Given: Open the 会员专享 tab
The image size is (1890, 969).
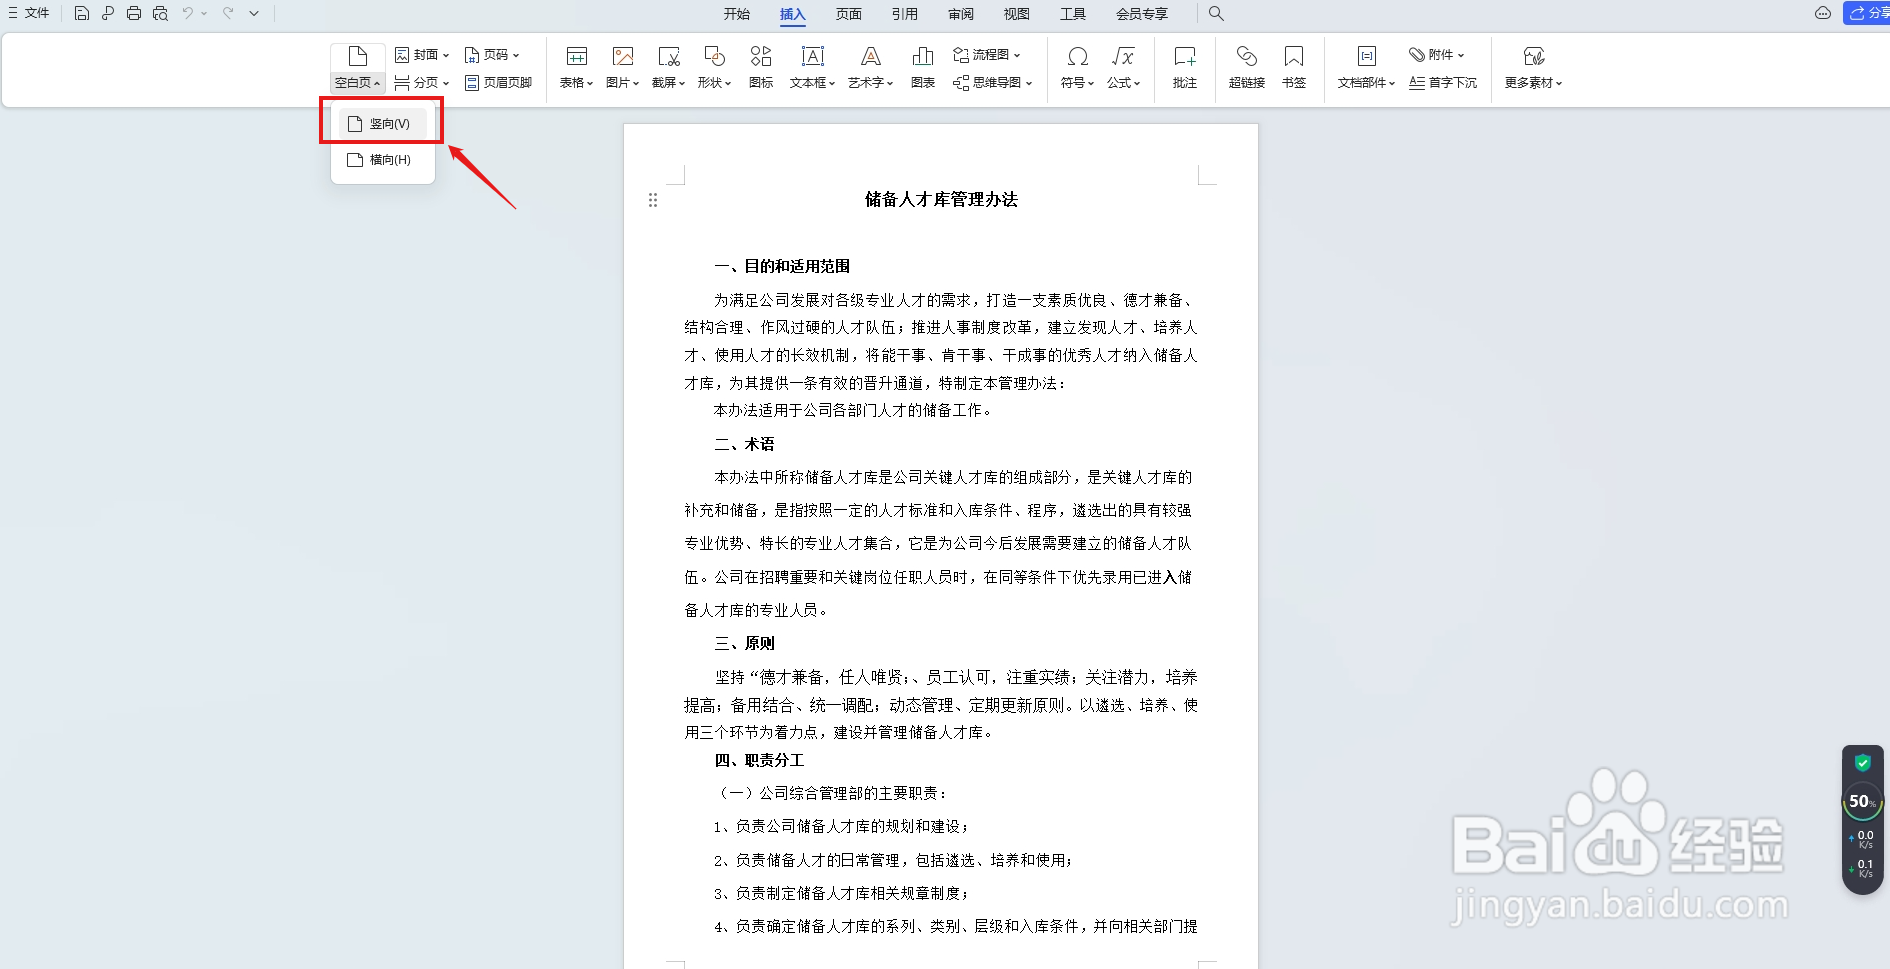Looking at the screenshot, I should coord(1142,14).
